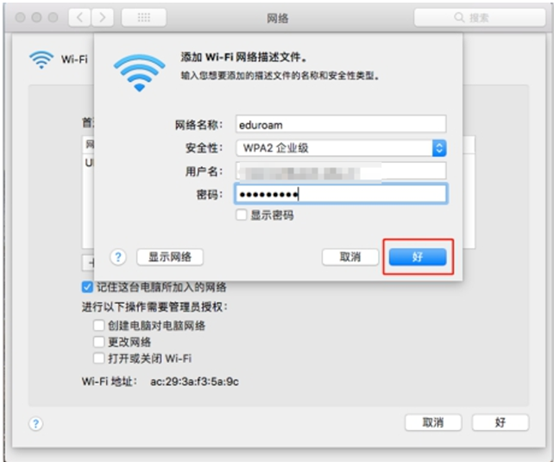
Task: Go forward with the toolbar forward arrow
Action: 102,17
